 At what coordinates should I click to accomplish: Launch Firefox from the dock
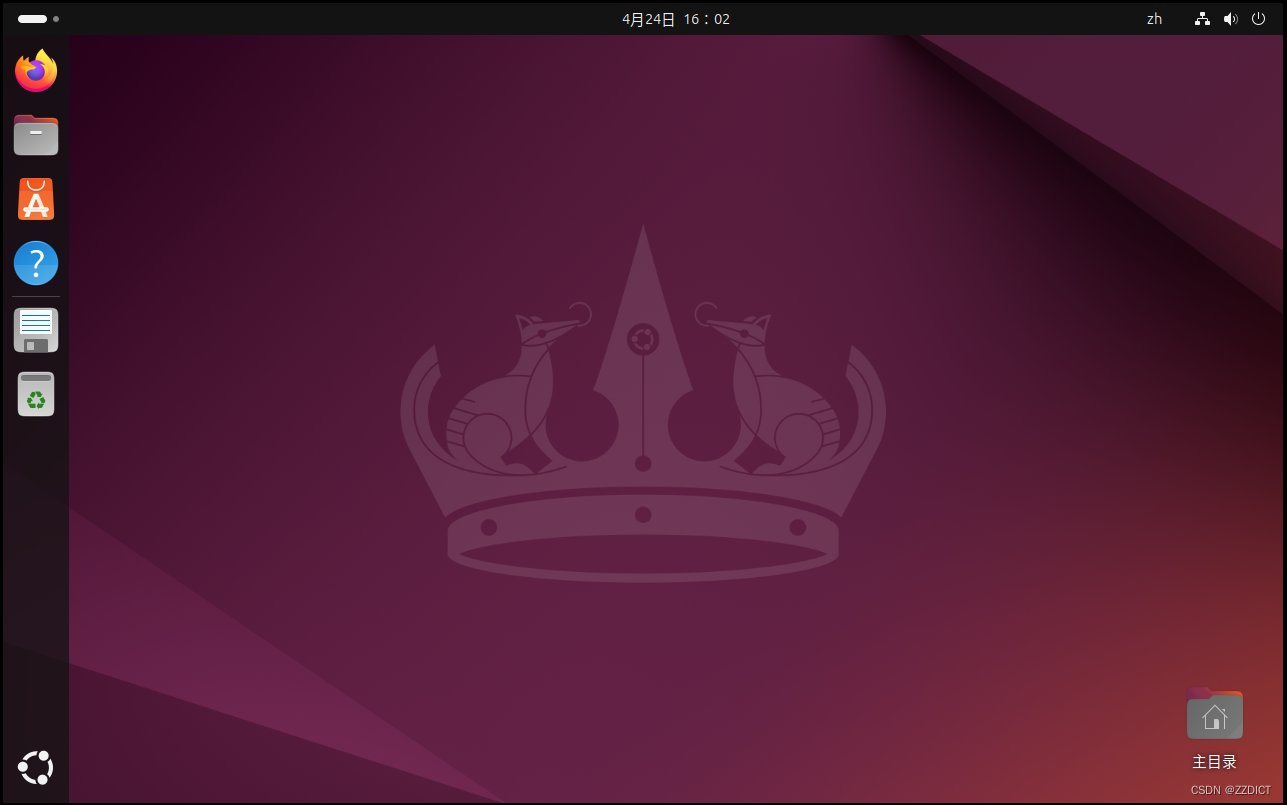point(36,70)
